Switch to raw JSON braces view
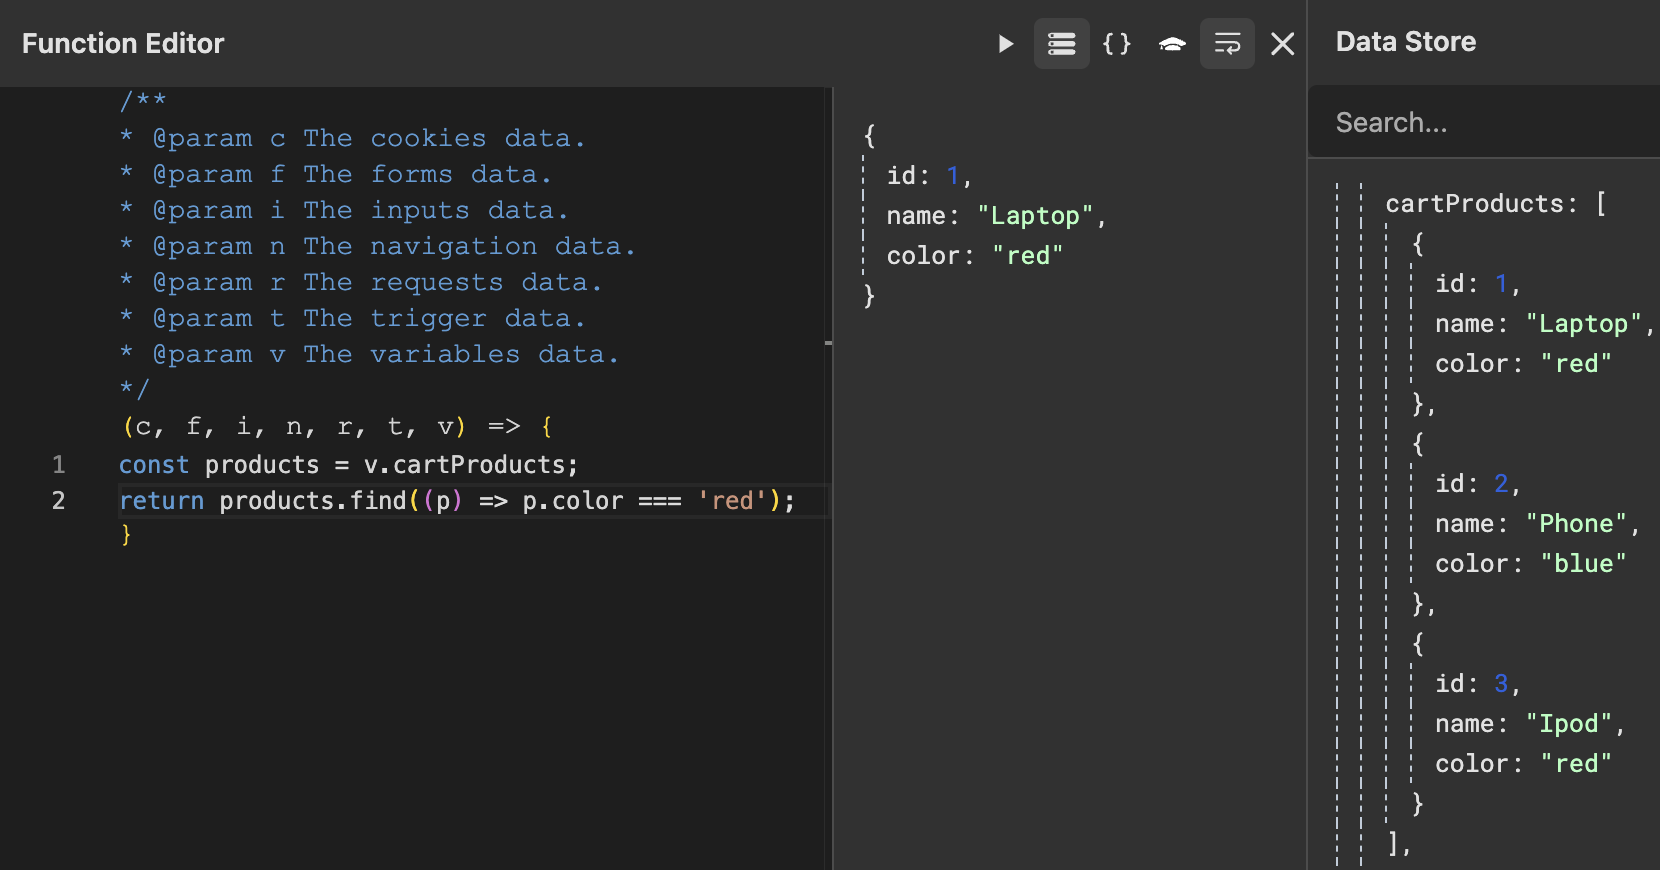This screenshot has width=1660, height=870. [1116, 44]
